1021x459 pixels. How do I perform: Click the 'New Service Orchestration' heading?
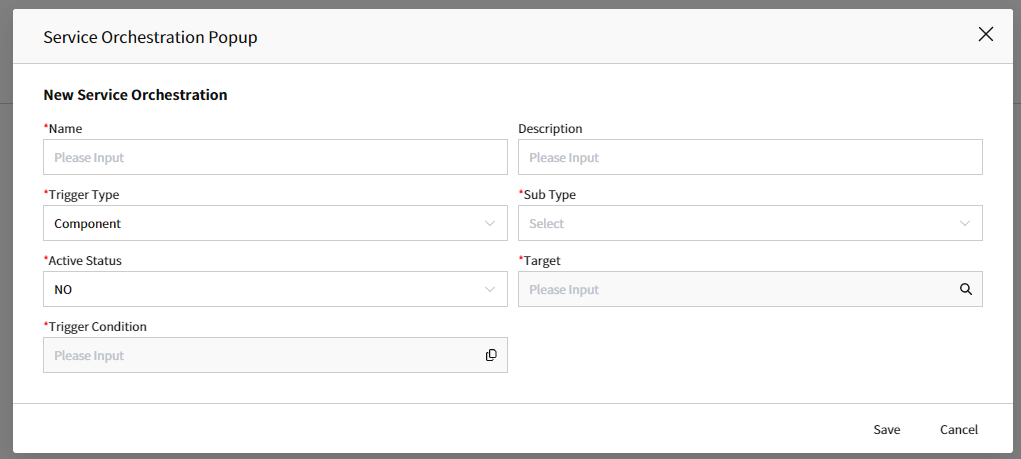(135, 94)
